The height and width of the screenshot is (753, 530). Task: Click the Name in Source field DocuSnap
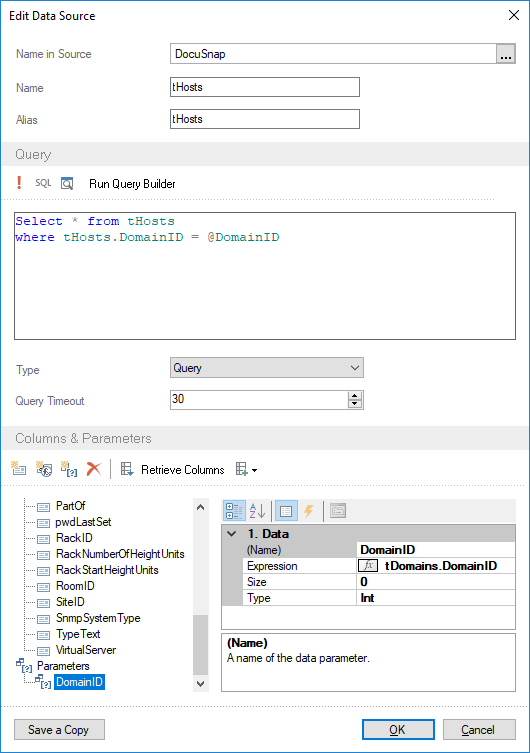333,54
